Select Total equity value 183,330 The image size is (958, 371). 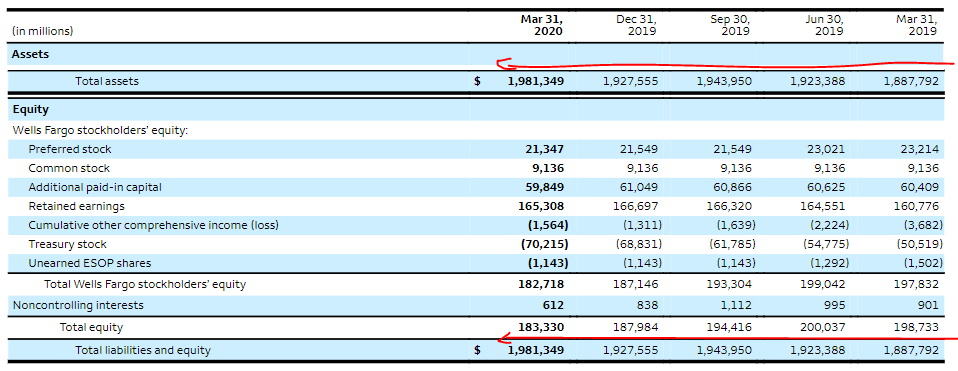click(541, 328)
